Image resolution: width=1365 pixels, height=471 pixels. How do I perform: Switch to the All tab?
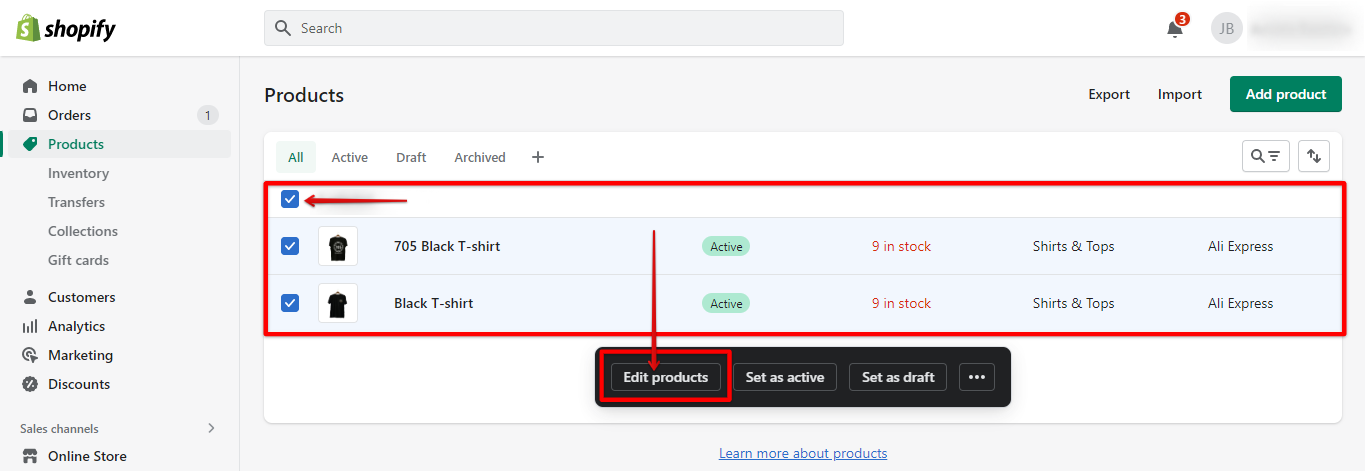click(296, 157)
